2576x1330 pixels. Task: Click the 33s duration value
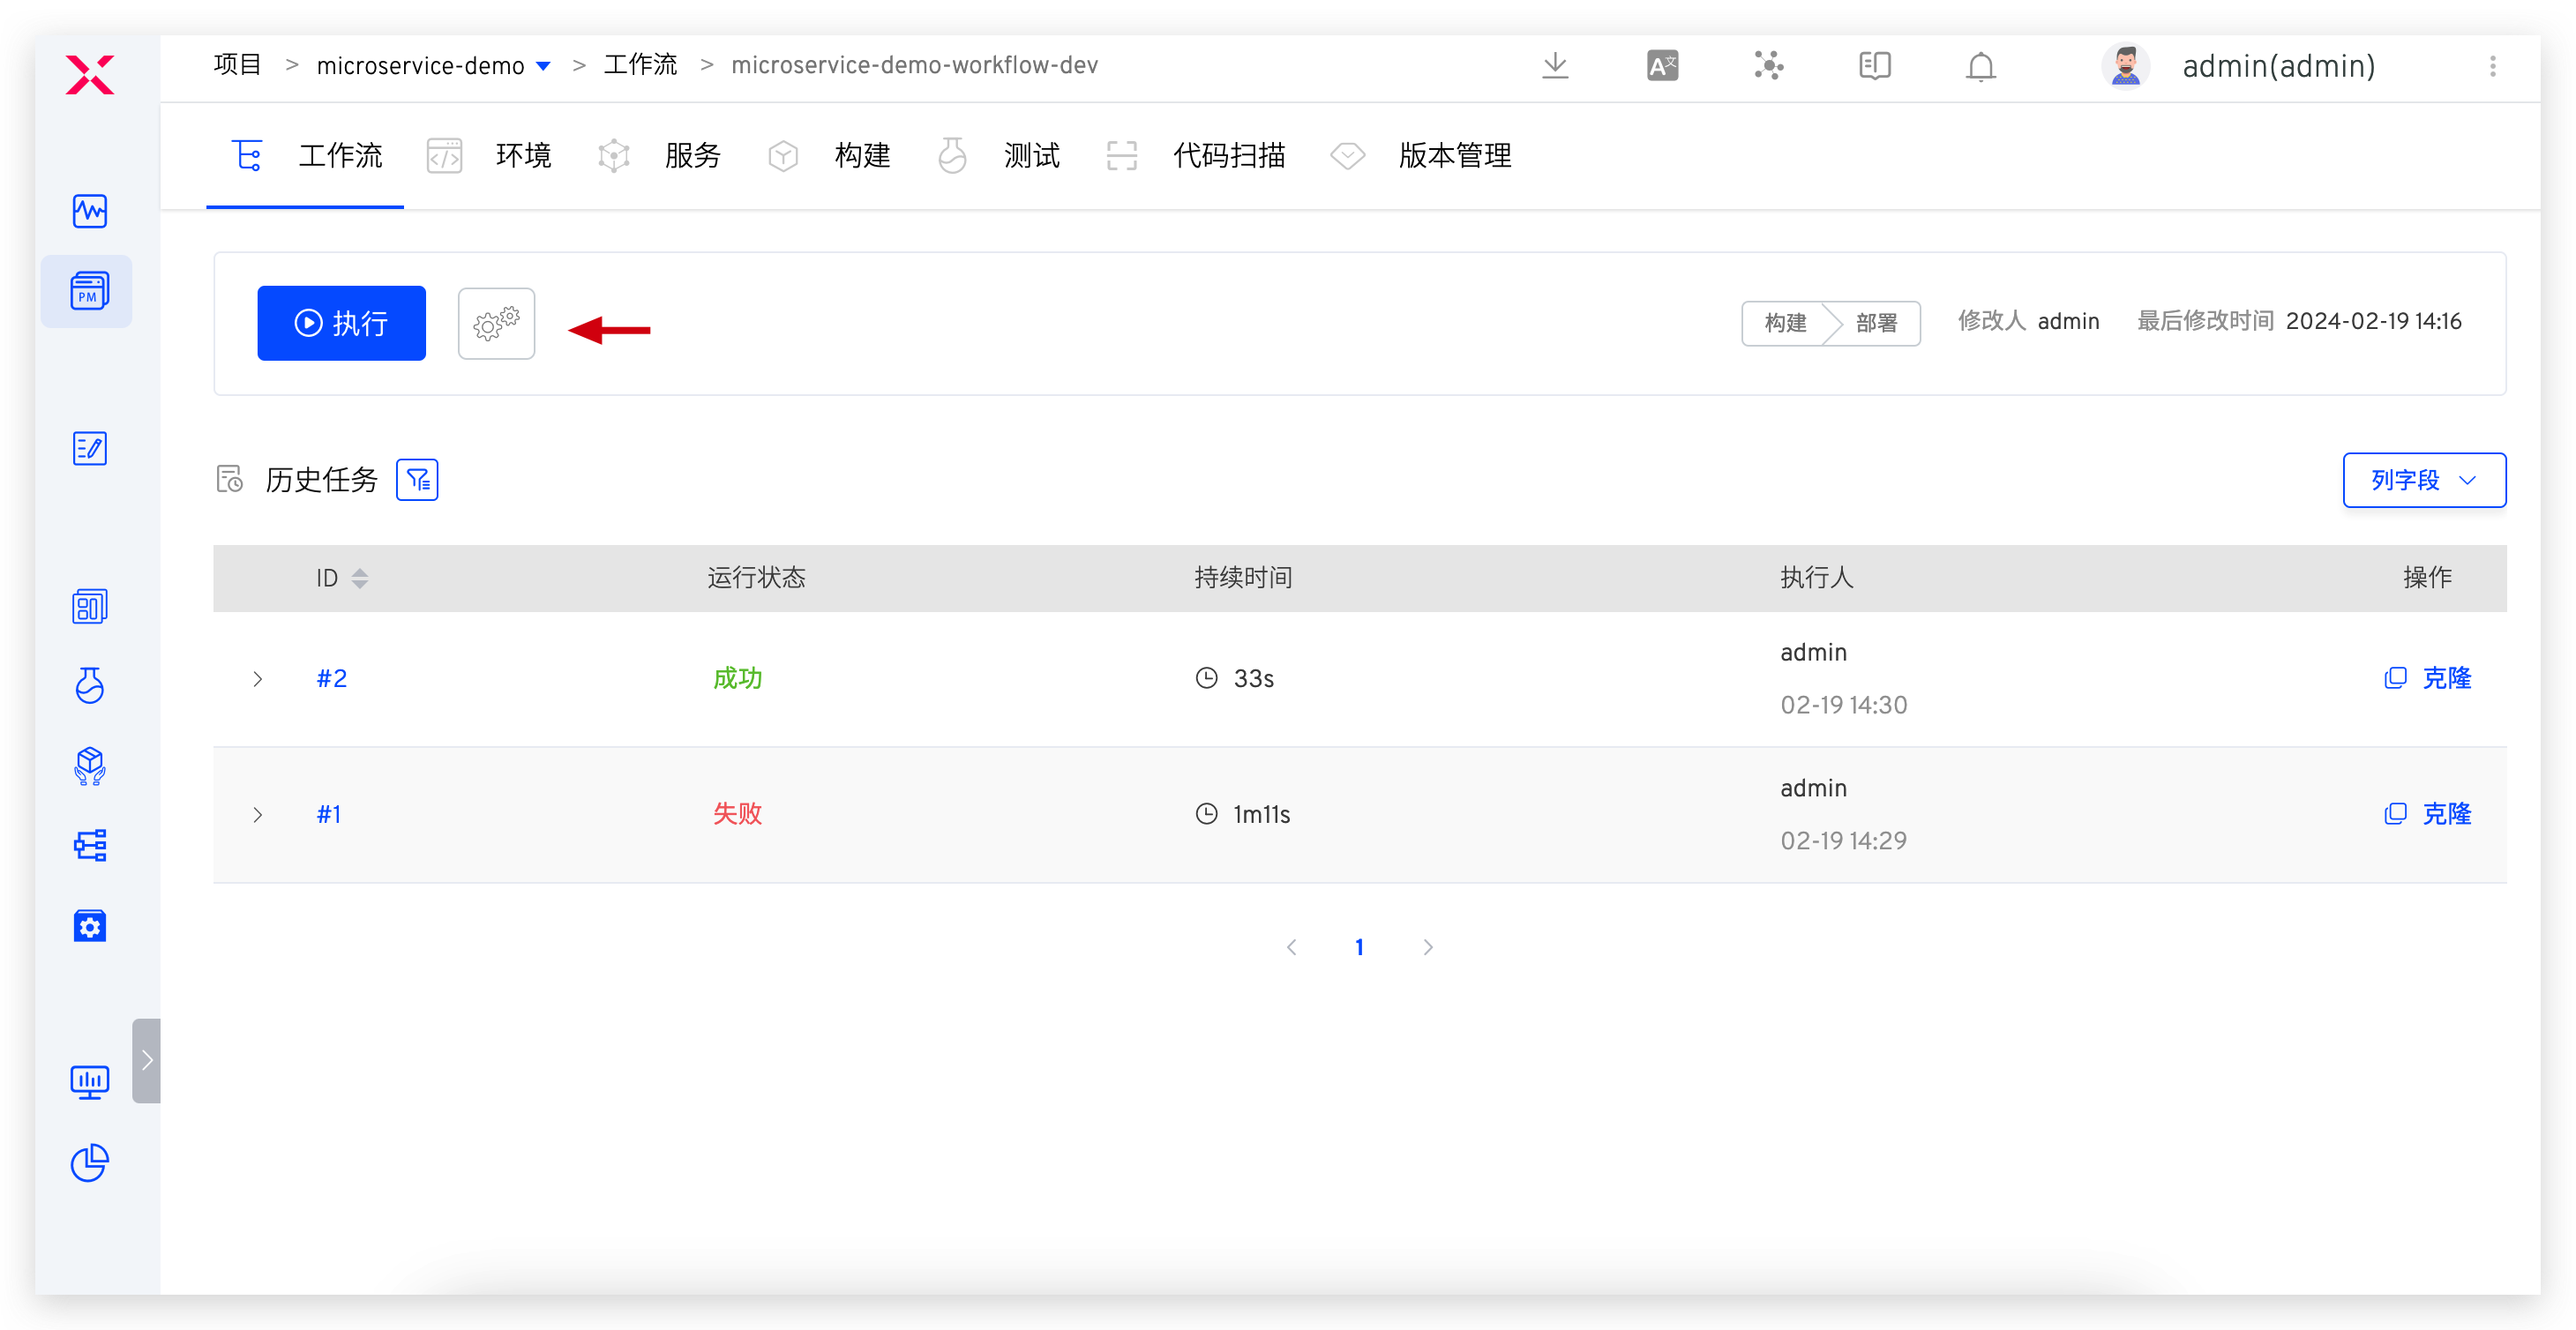tap(1253, 679)
